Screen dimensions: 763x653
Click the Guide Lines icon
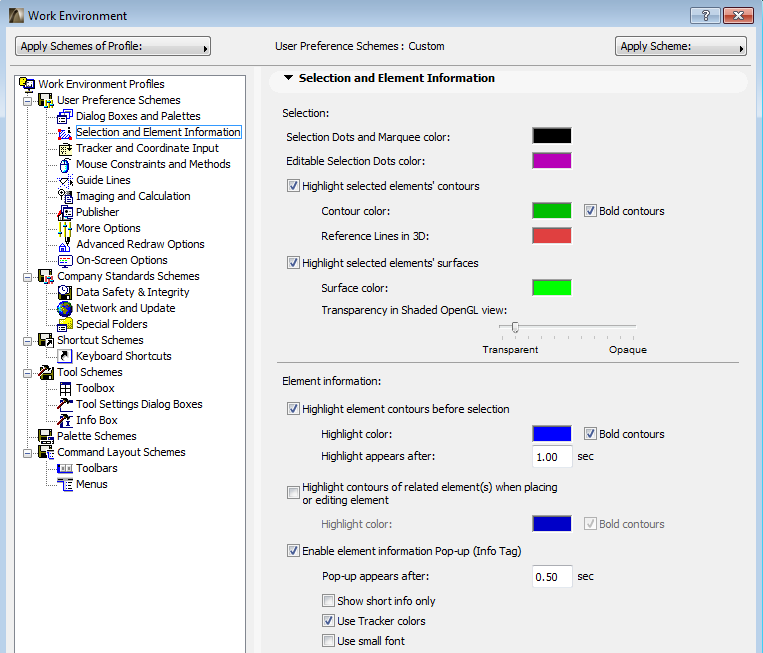click(65, 181)
